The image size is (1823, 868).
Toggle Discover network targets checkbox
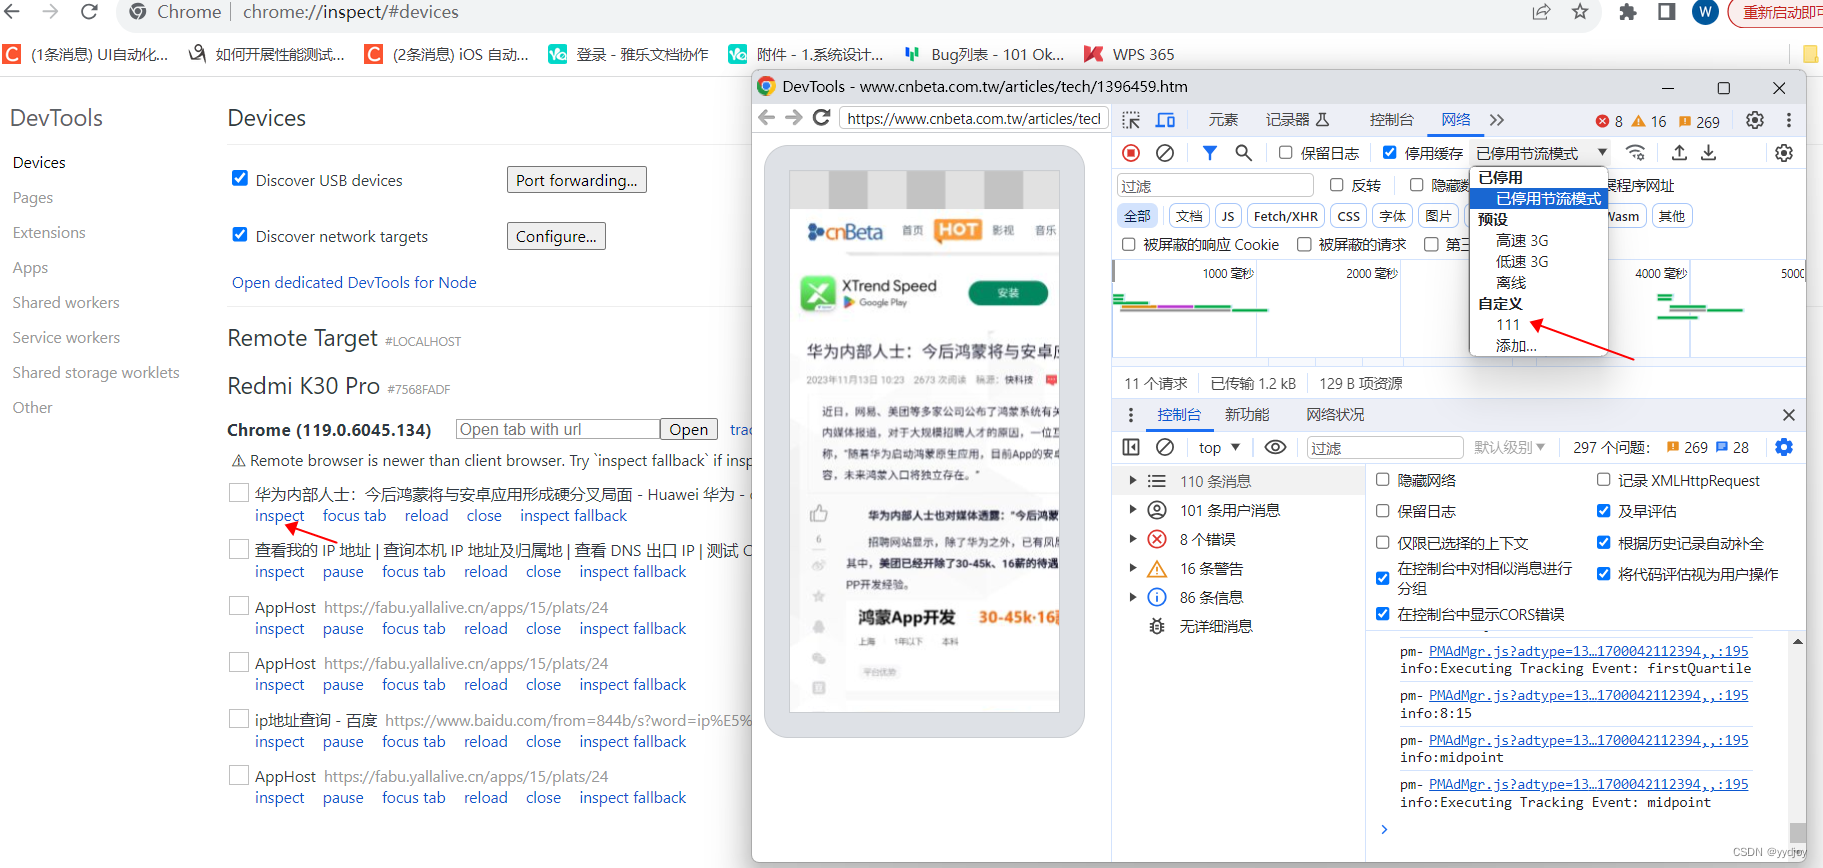[x=240, y=234]
